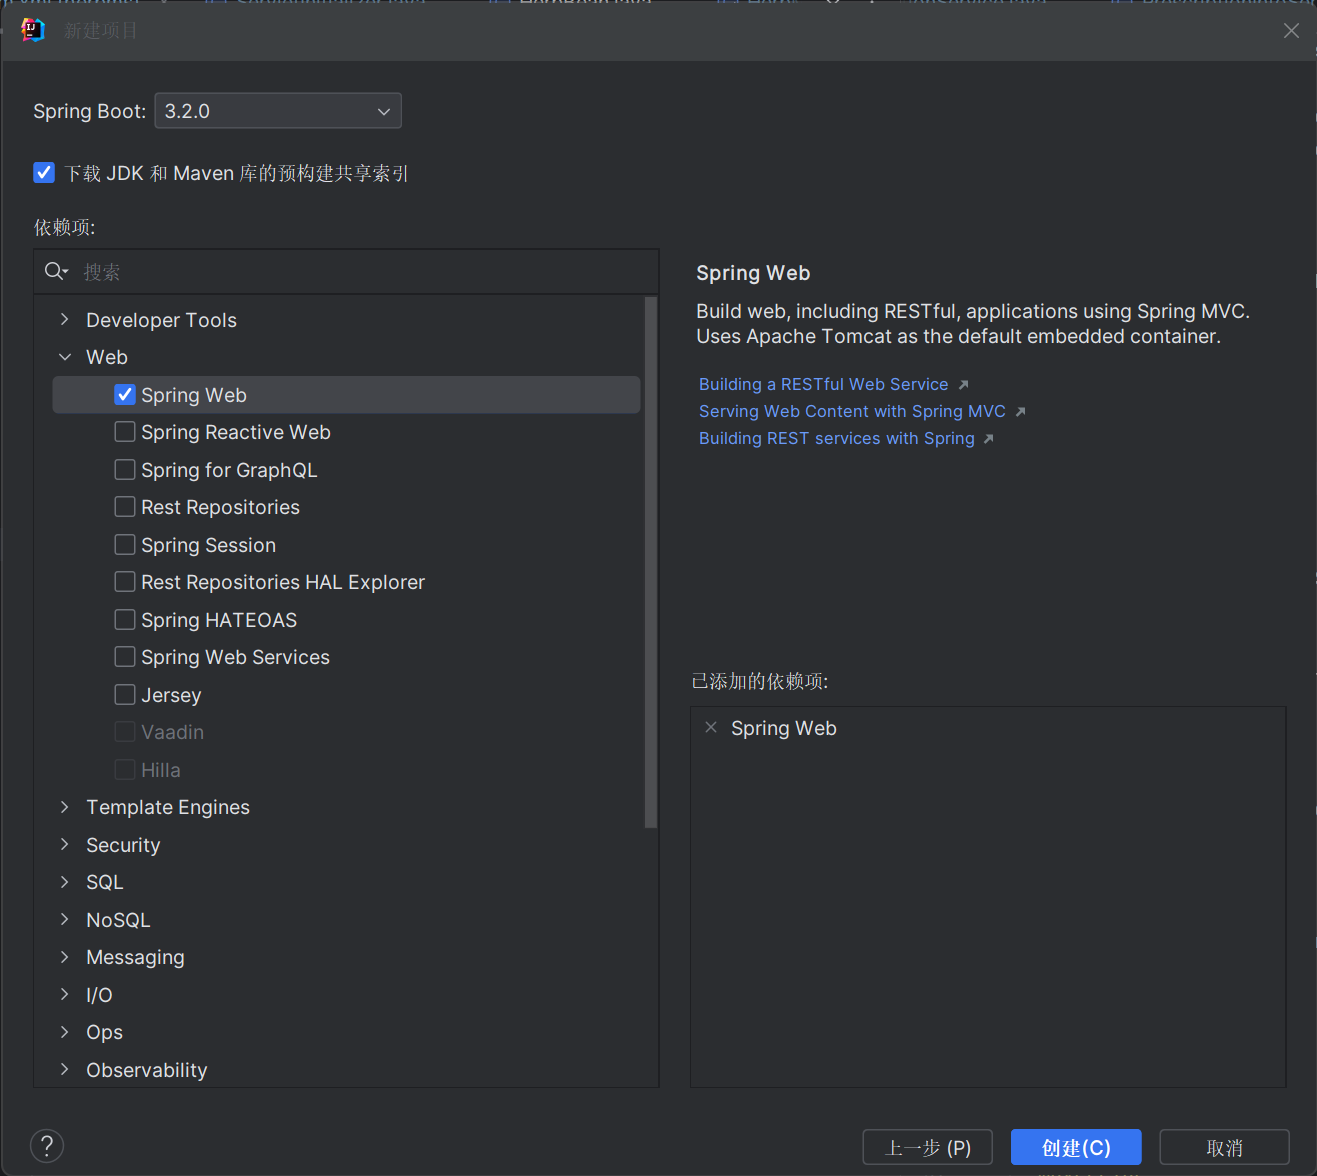This screenshot has width=1317, height=1176.
Task: Expand the Template Engines category
Action: [x=65, y=807]
